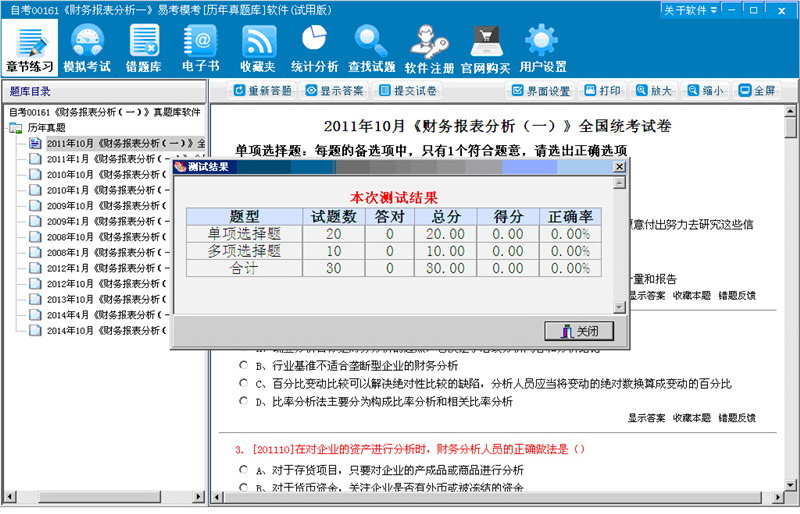
Task: Click the 单项选择题 row in results table
Action: click(393, 234)
